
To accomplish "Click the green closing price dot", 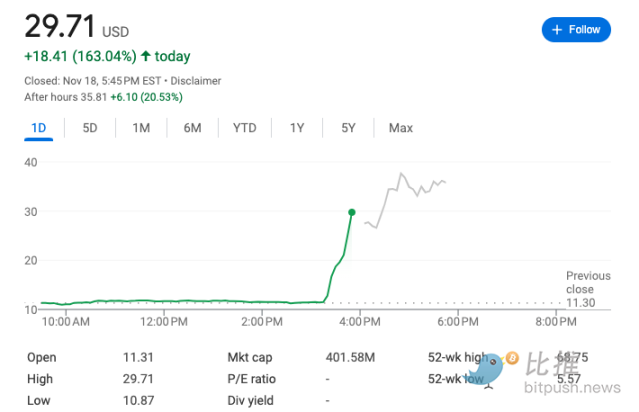I will click(x=352, y=212).
